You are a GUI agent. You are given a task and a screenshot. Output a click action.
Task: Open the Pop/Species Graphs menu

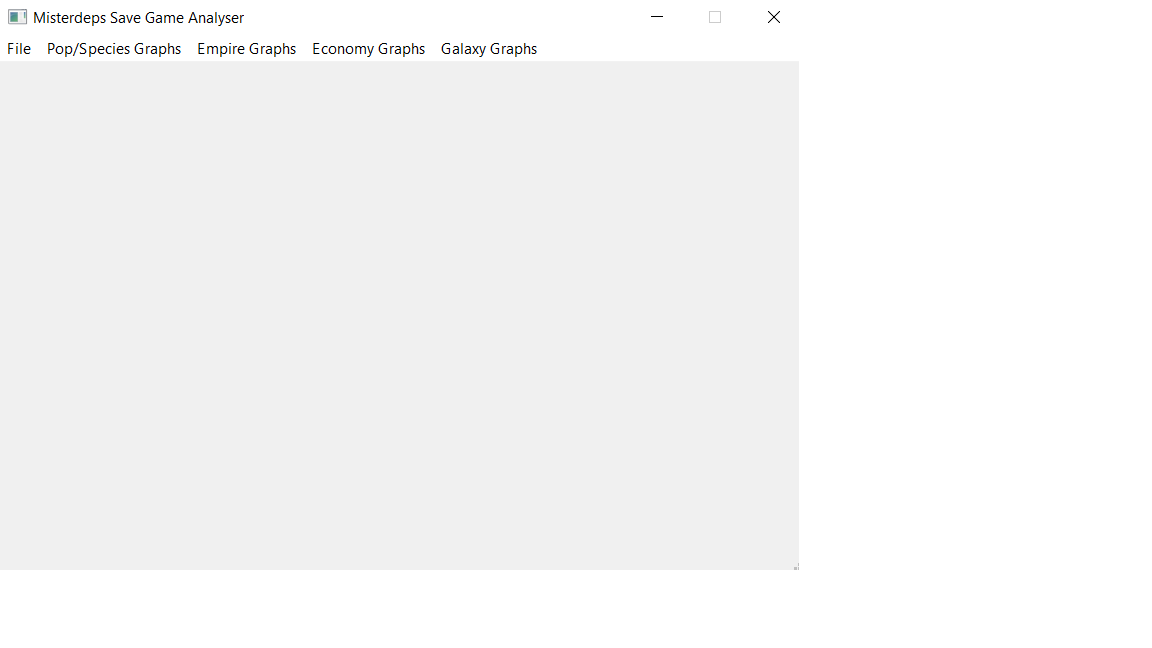(114, 48)
